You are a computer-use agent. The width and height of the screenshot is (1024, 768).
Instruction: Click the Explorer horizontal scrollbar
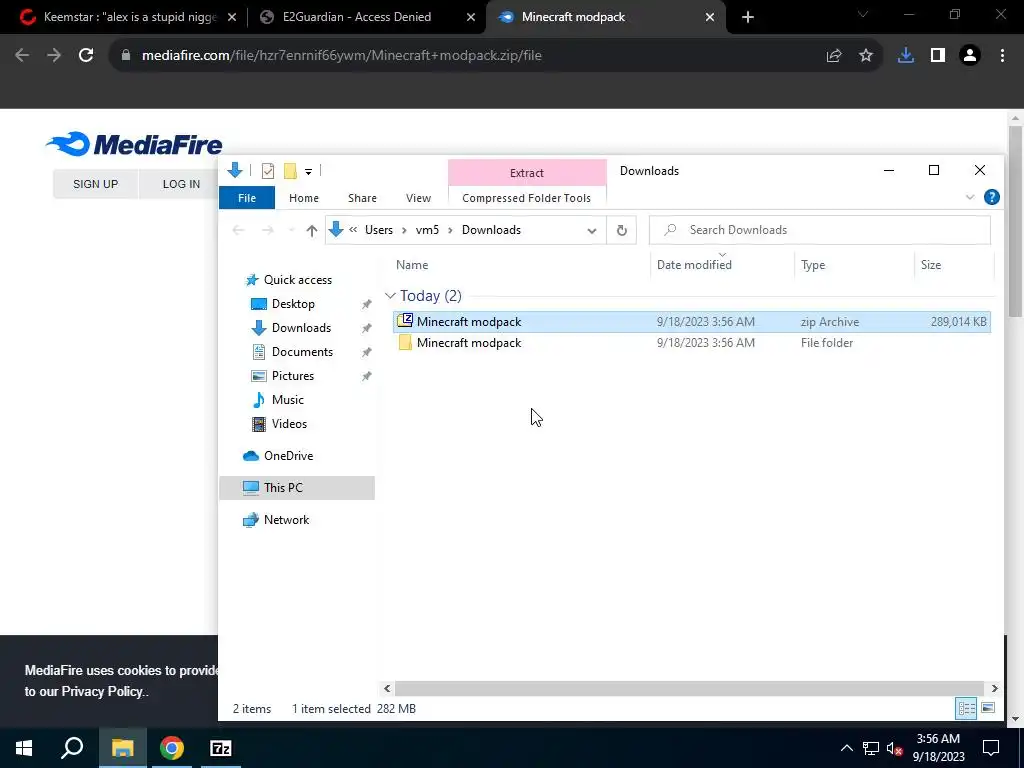coord(689,688)
